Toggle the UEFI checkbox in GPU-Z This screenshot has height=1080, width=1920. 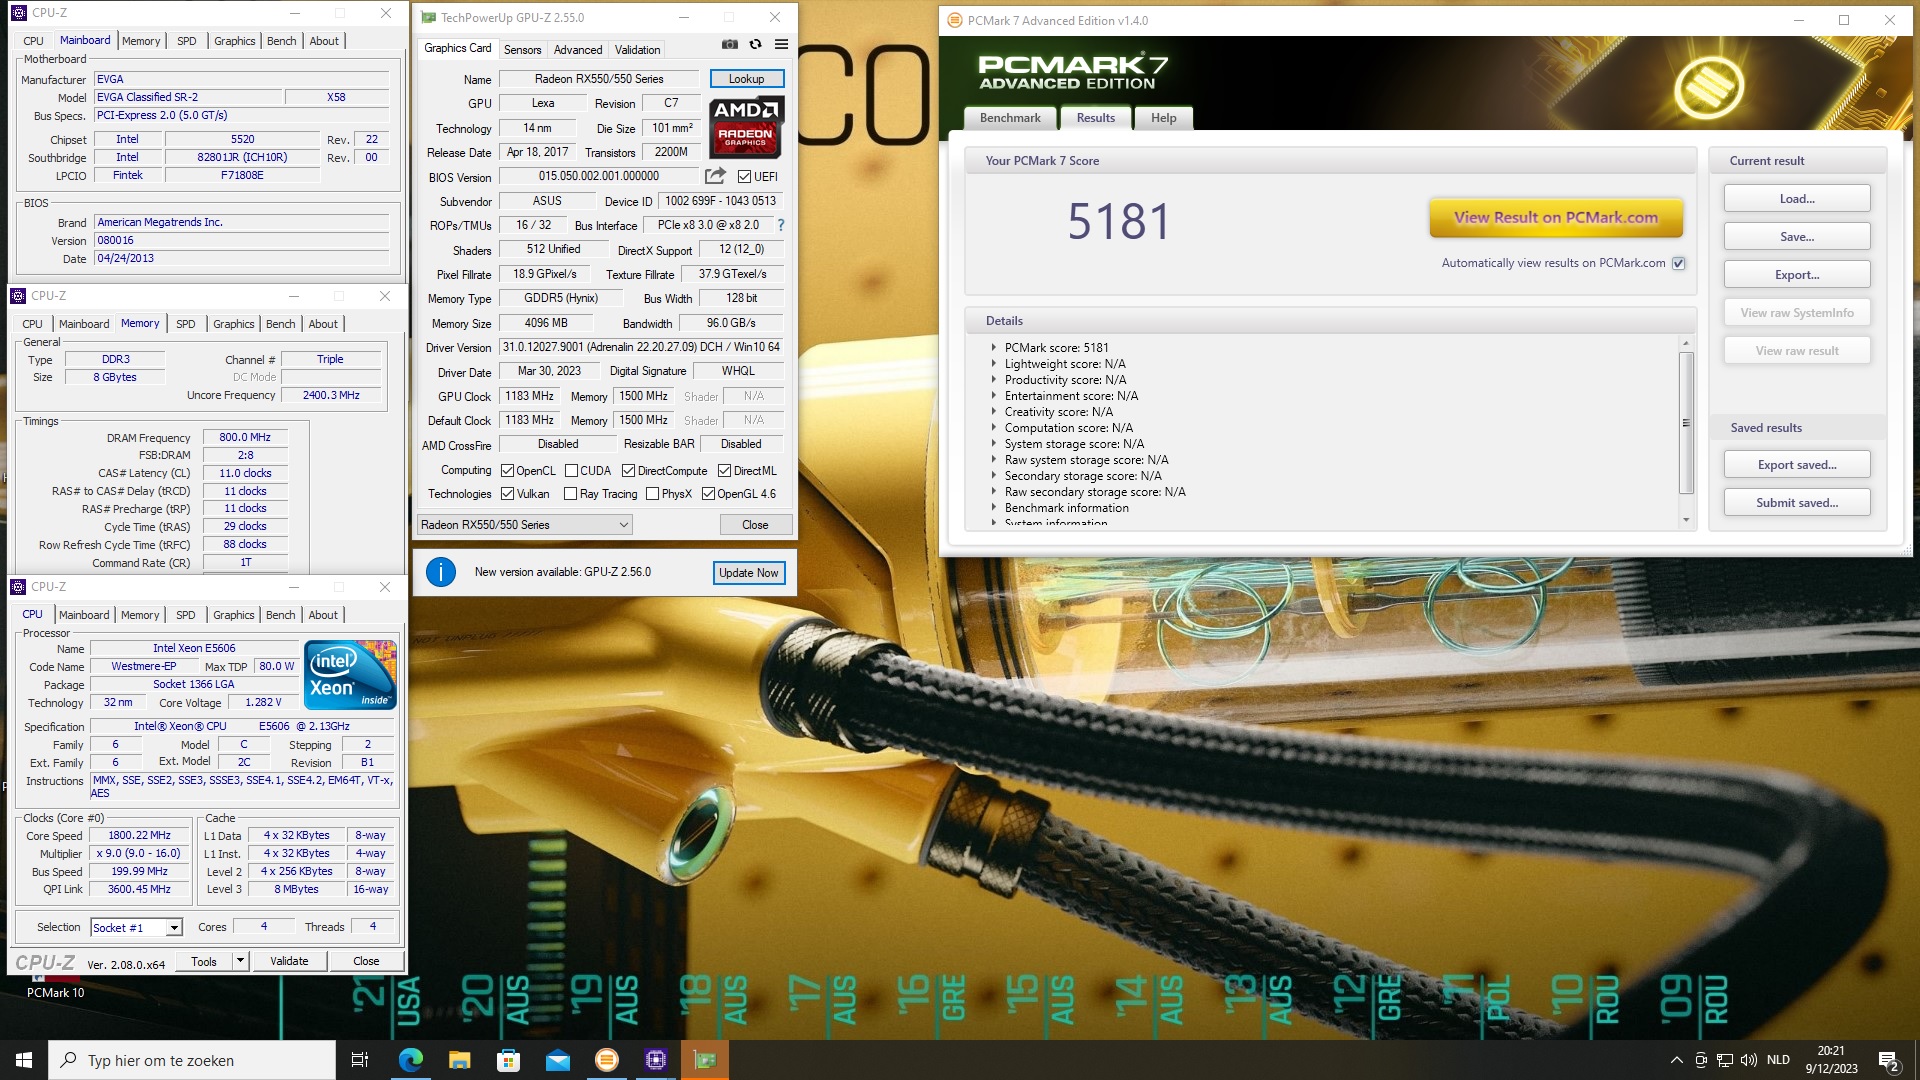pos(744,177)
